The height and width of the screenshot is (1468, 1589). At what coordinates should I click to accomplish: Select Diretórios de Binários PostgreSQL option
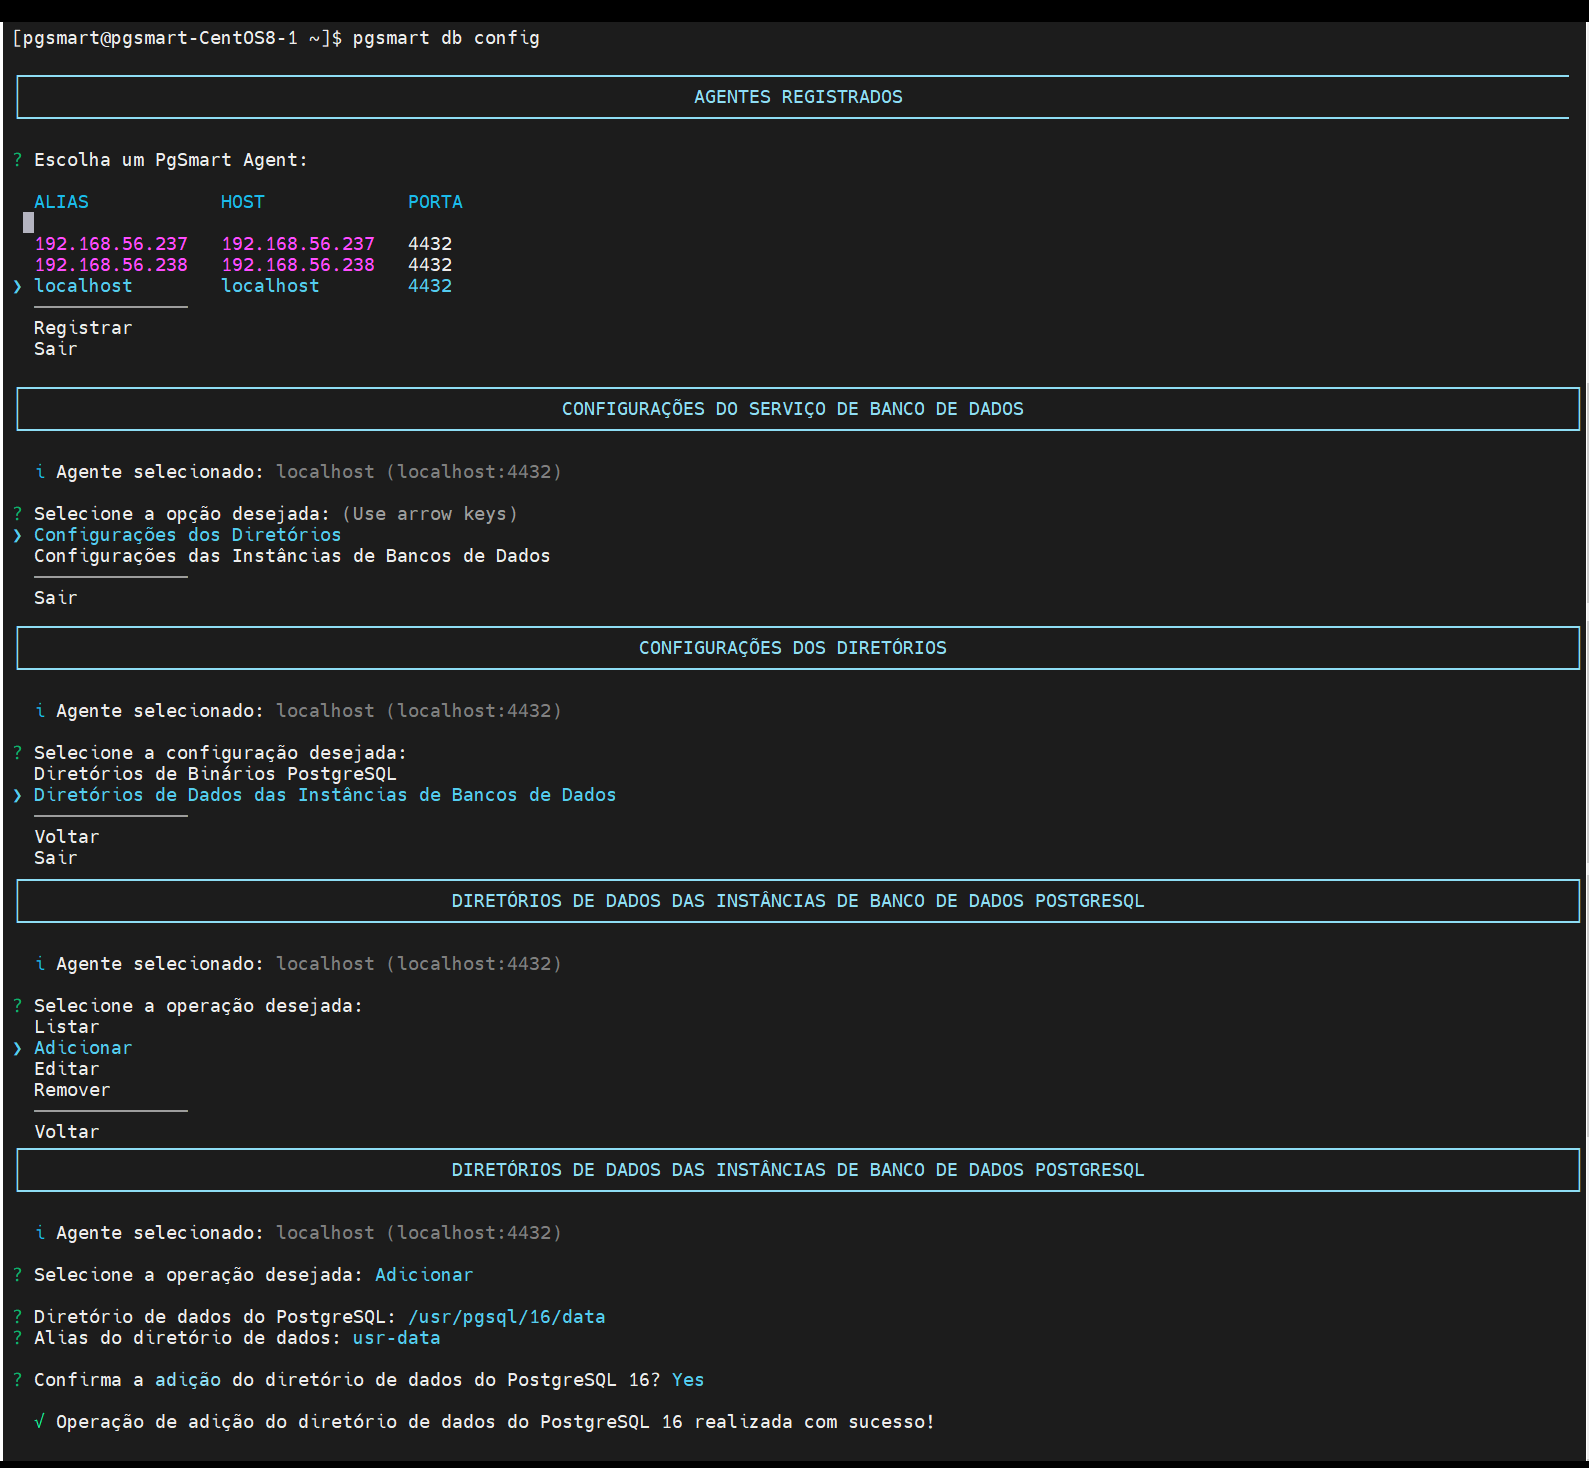click(215, 774)
